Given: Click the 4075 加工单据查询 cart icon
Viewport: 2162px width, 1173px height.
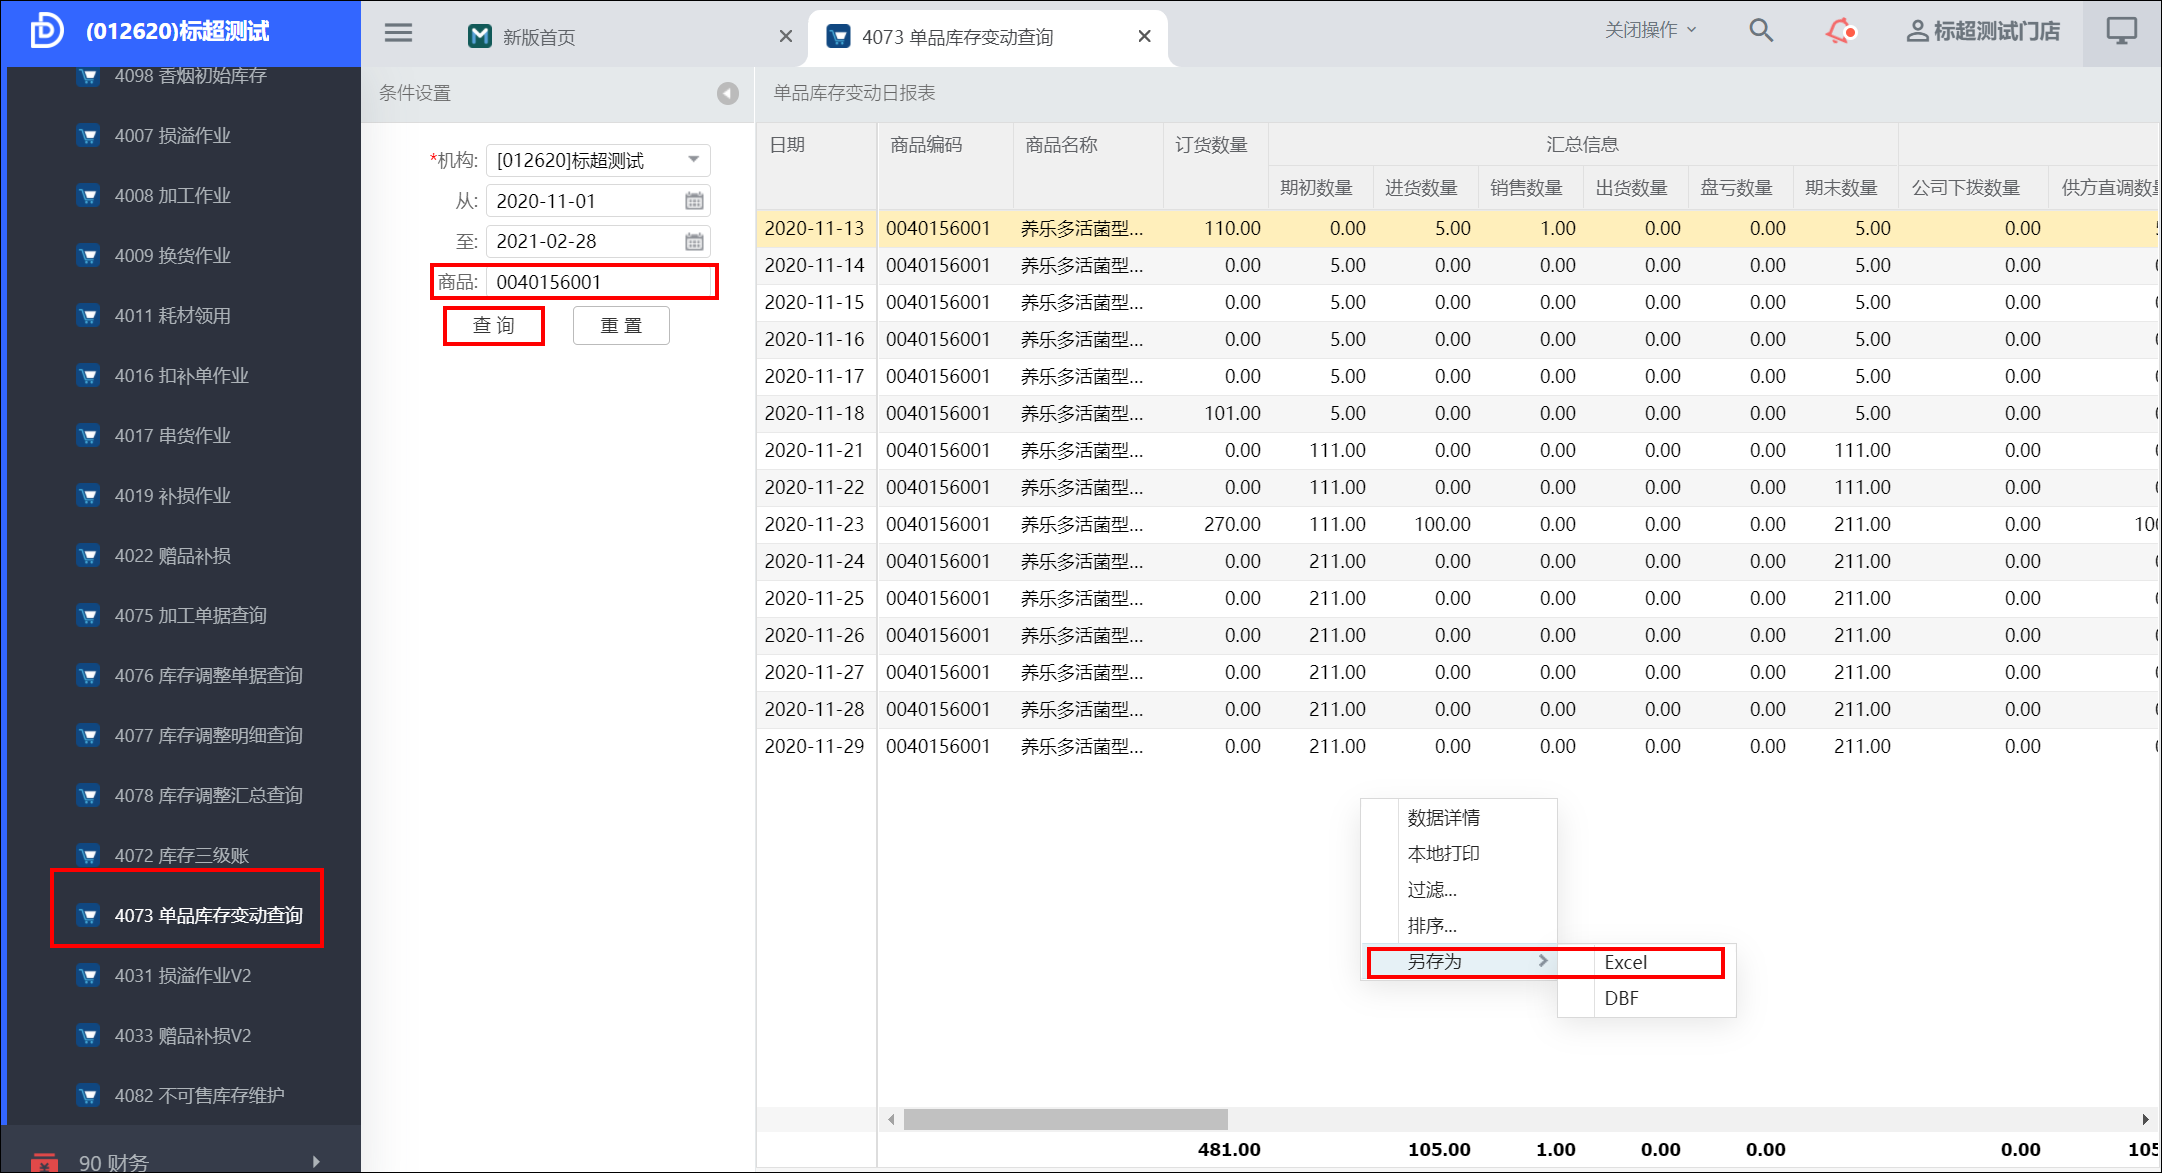Looking at the screenshot, I should pyautogui.click(x=89, y=616).
